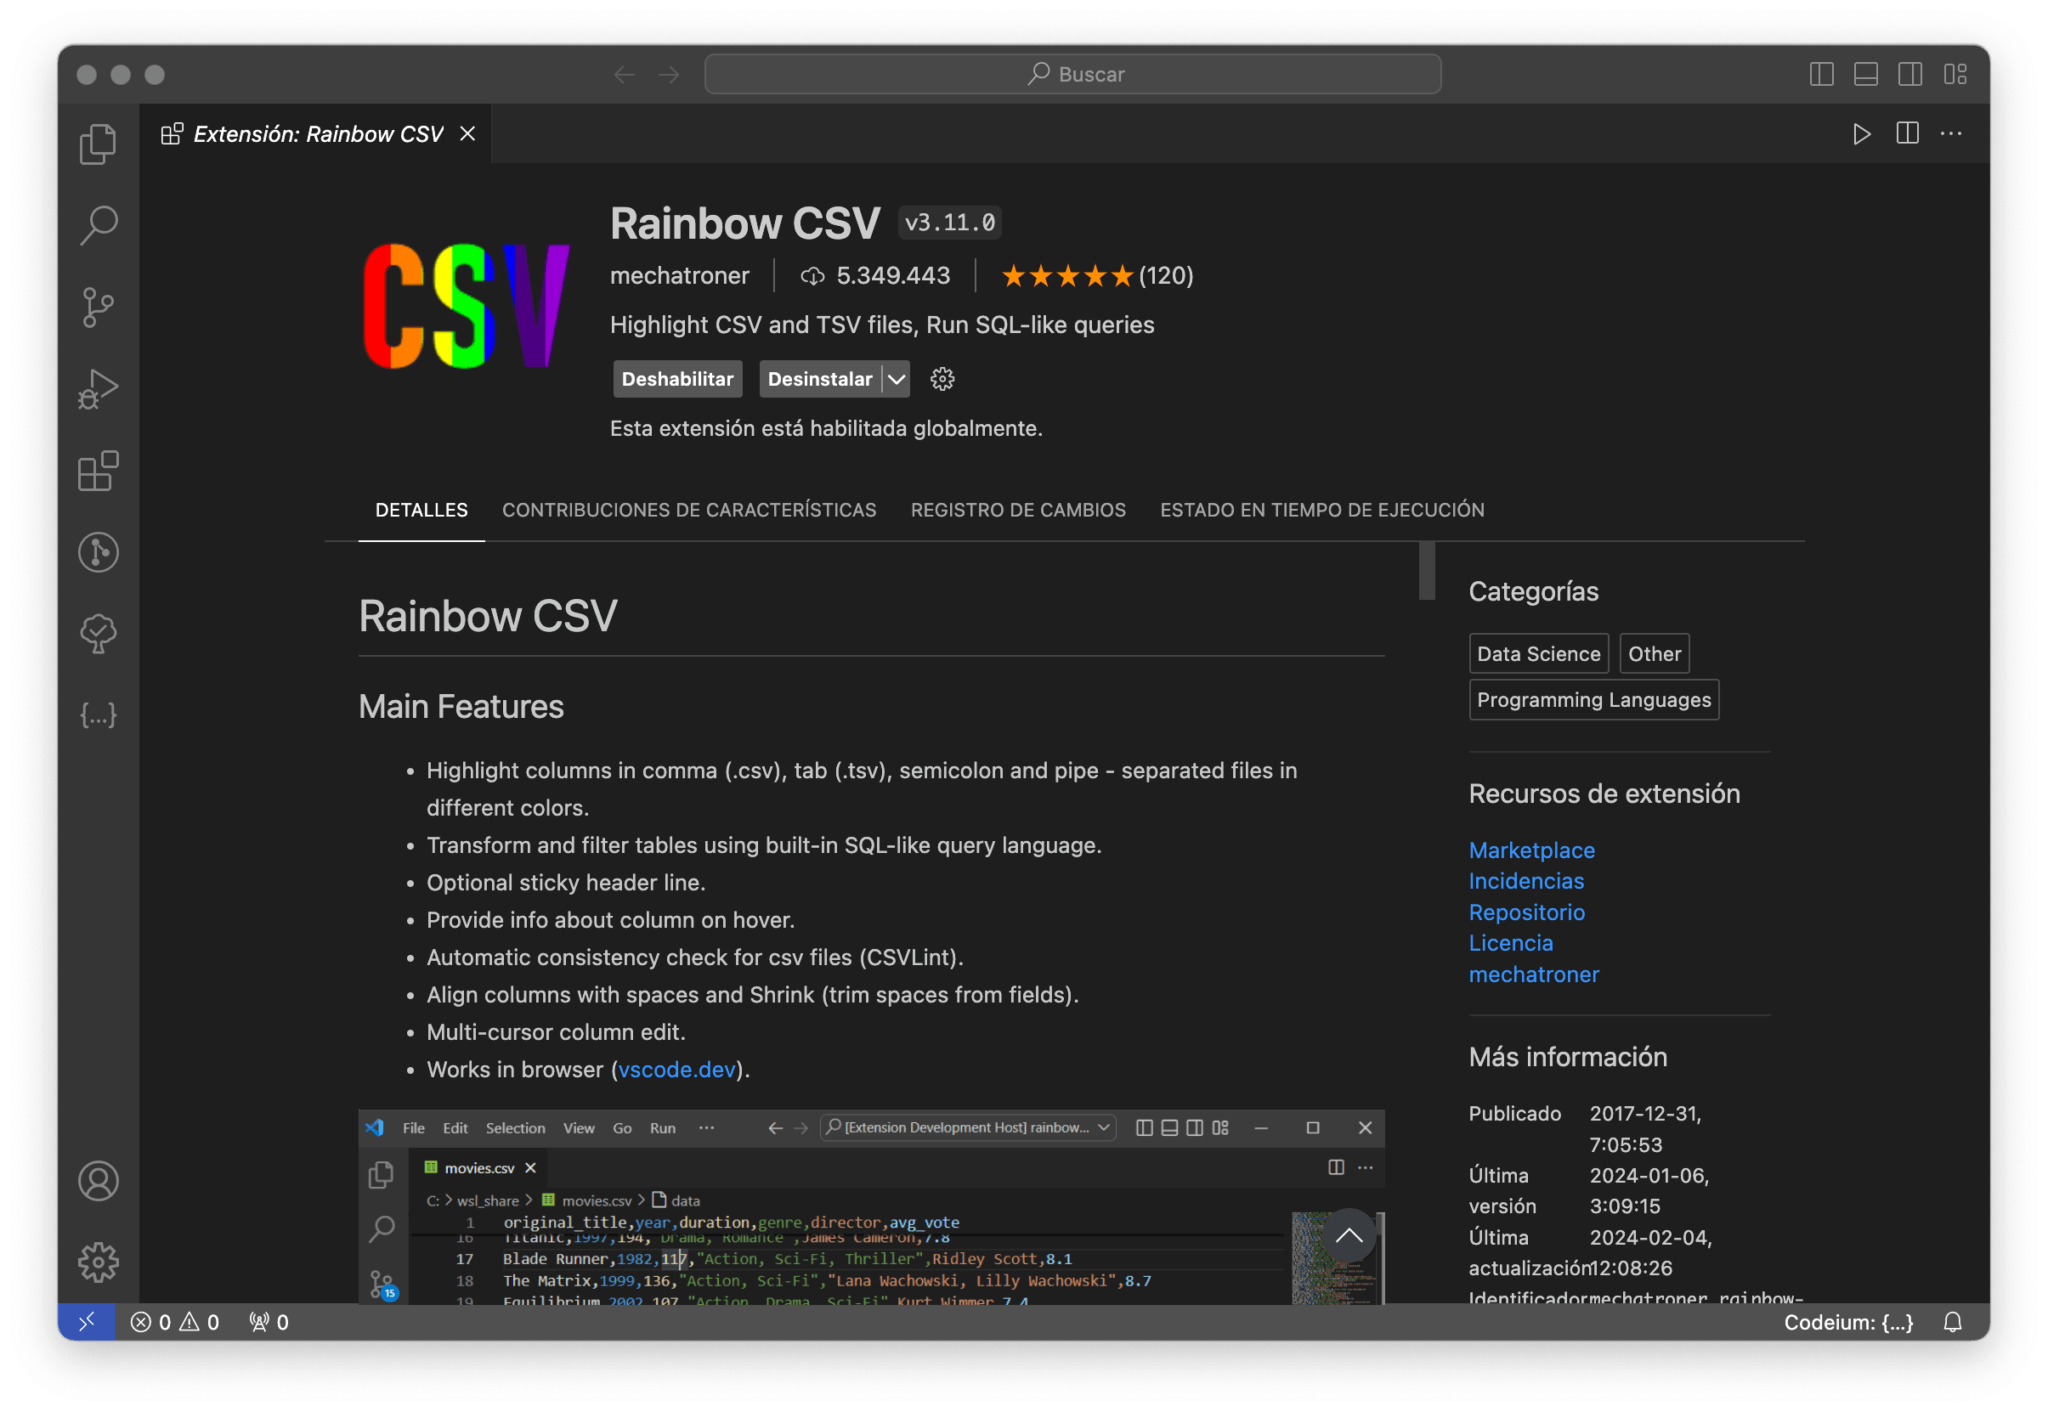This screenshot has height=1412, width=2048.
Task: Open the Extensions view
Action: (97, 470)
